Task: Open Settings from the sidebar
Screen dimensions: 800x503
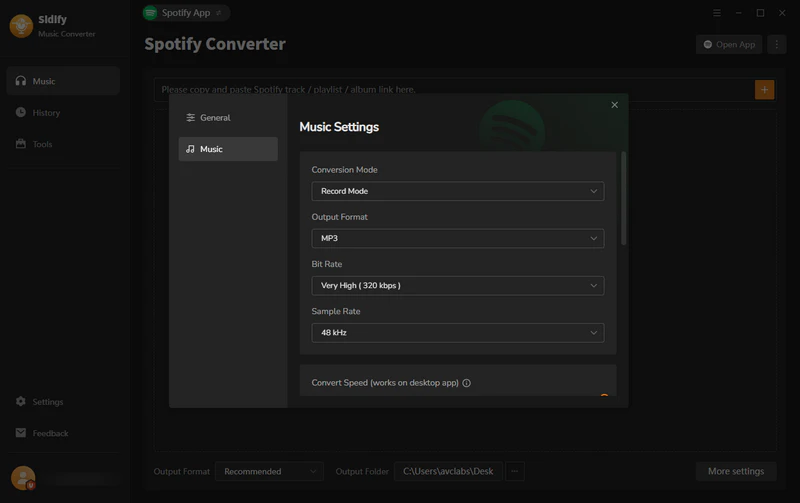Action: pos(63,402)
